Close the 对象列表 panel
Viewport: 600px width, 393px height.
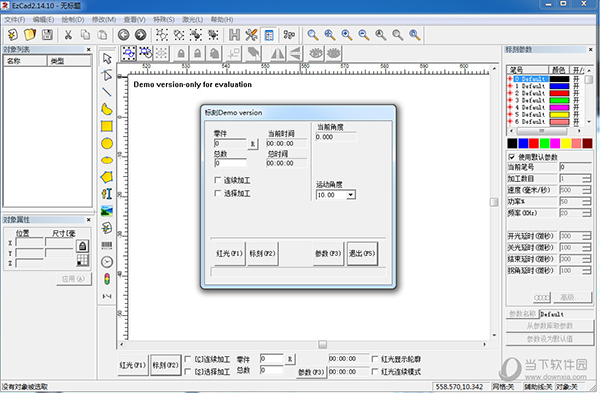point(88,49)
